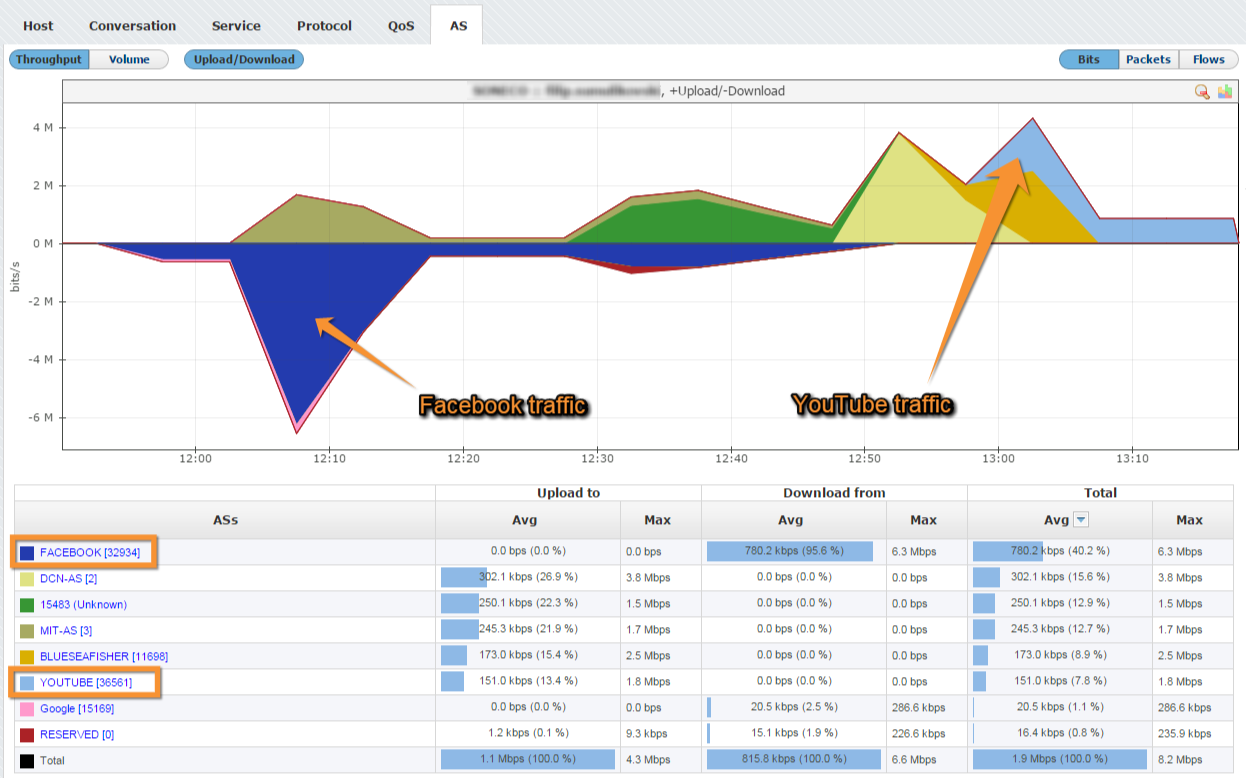Switch to the Conversation tab
Screen dimensions: 1246x778
click(x=132, y=26)
